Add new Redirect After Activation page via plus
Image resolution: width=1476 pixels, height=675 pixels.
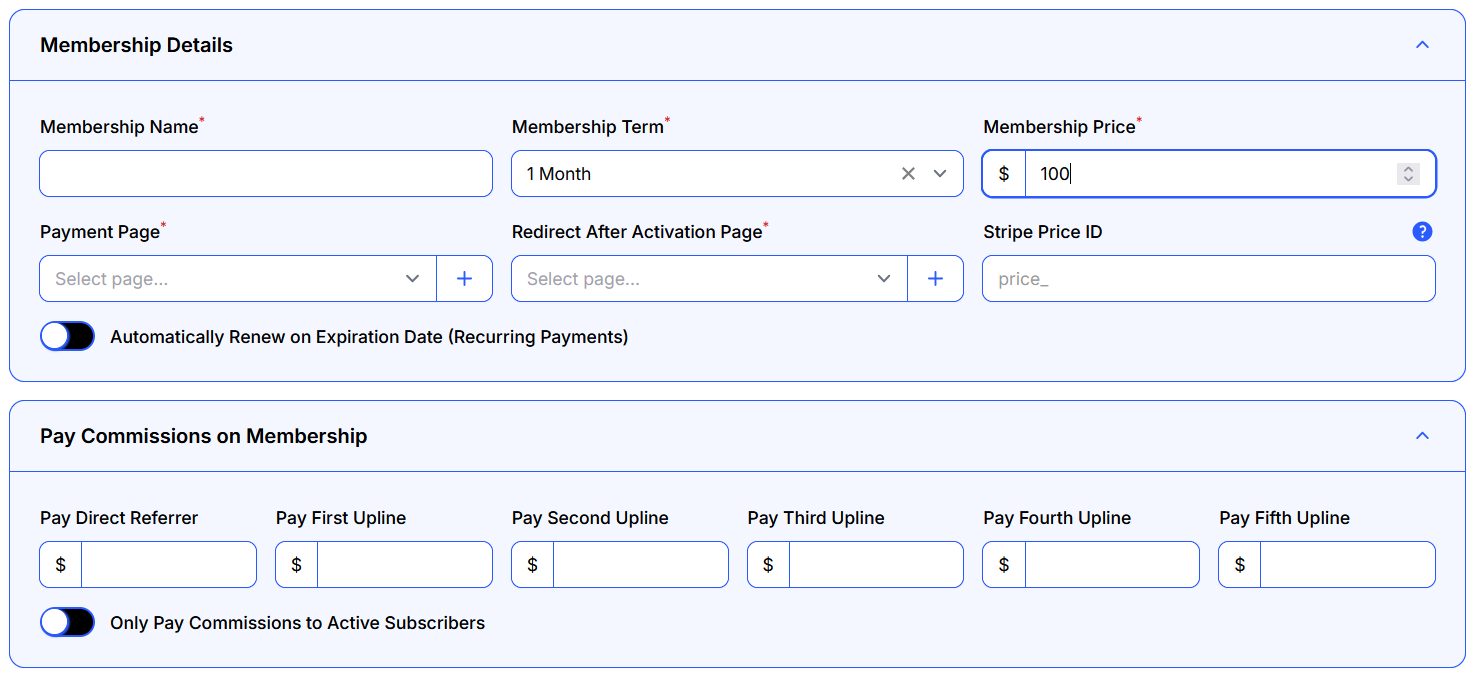pos(935,279)
